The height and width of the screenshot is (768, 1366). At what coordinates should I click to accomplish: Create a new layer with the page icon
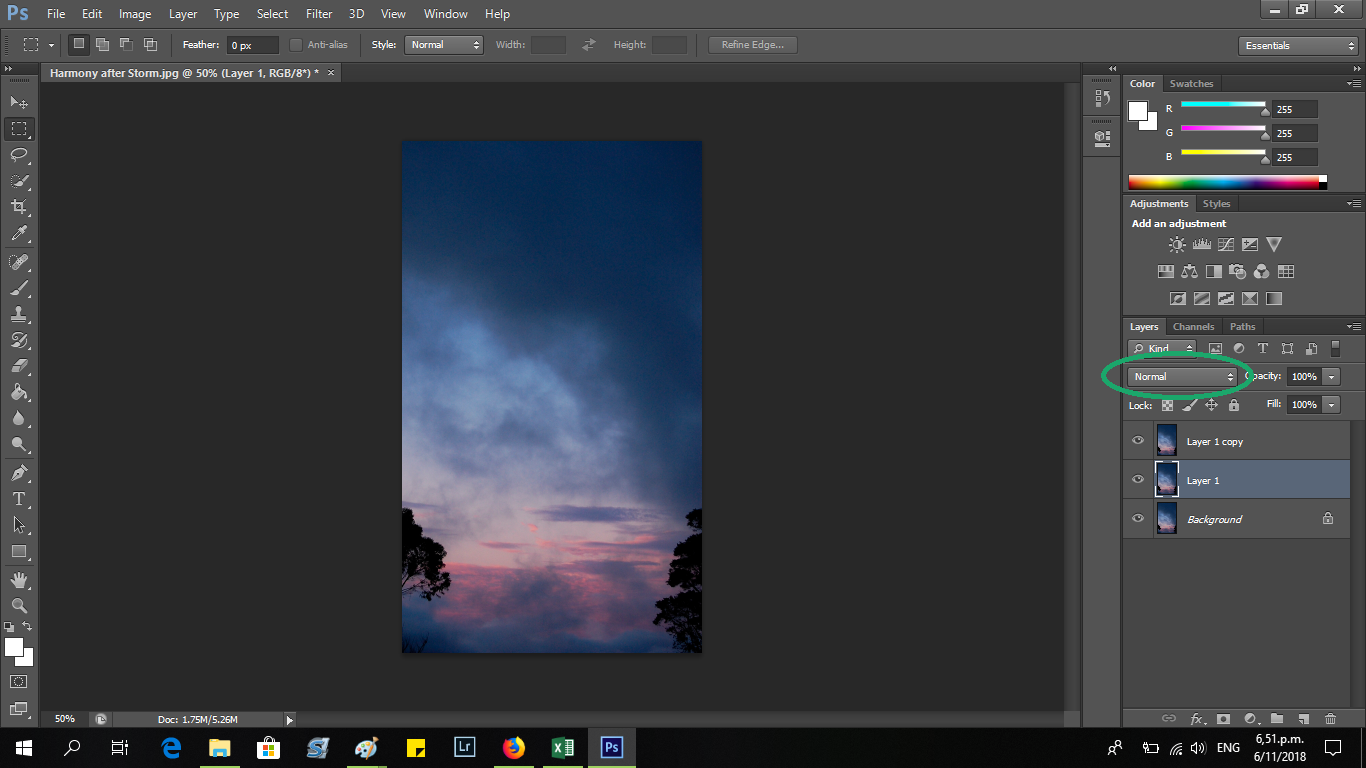pyautogui.click(x=1303, y=719)
